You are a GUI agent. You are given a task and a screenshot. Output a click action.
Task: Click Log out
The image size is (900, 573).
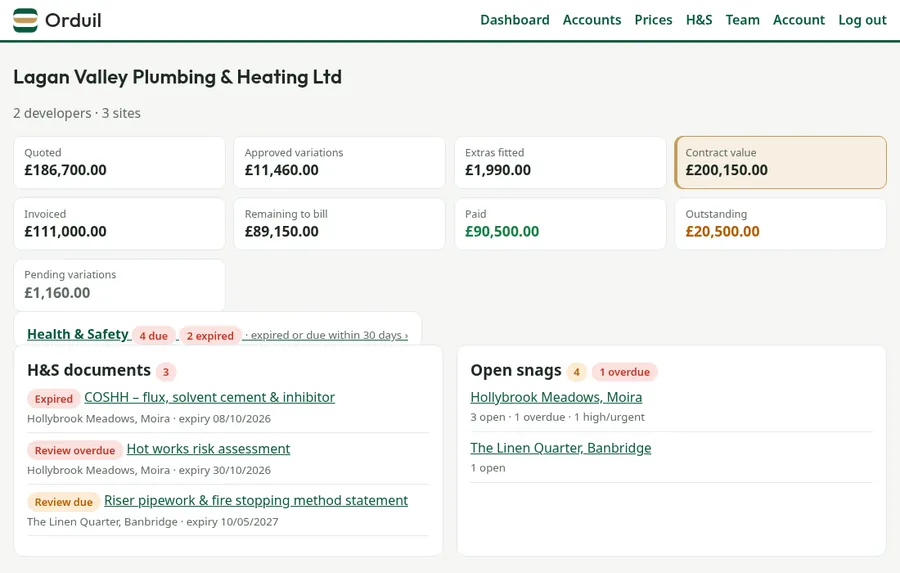pos(862,20)
